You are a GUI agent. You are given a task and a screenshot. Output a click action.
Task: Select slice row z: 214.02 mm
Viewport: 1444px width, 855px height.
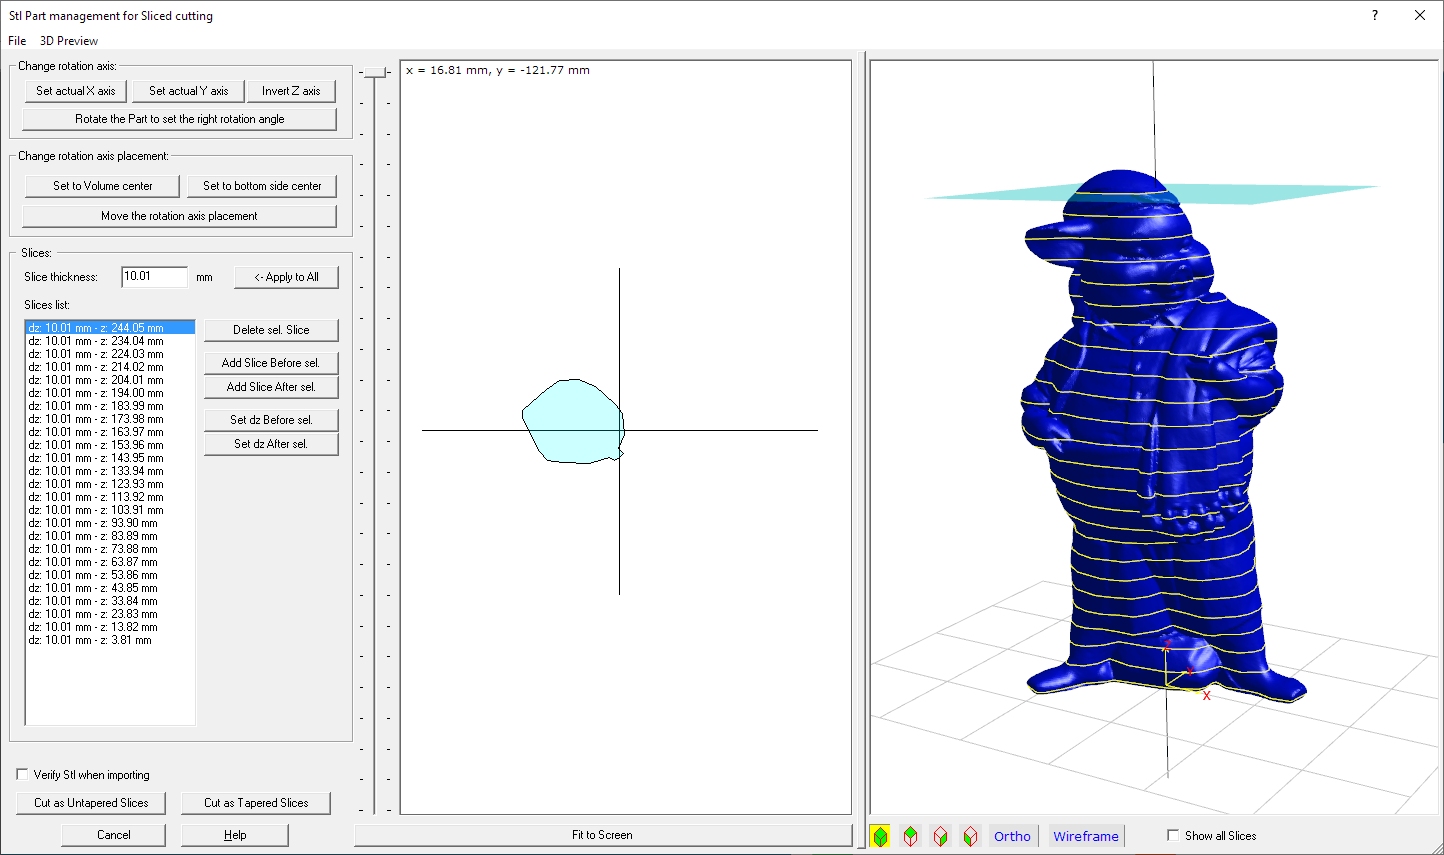(x=110, y=367)
